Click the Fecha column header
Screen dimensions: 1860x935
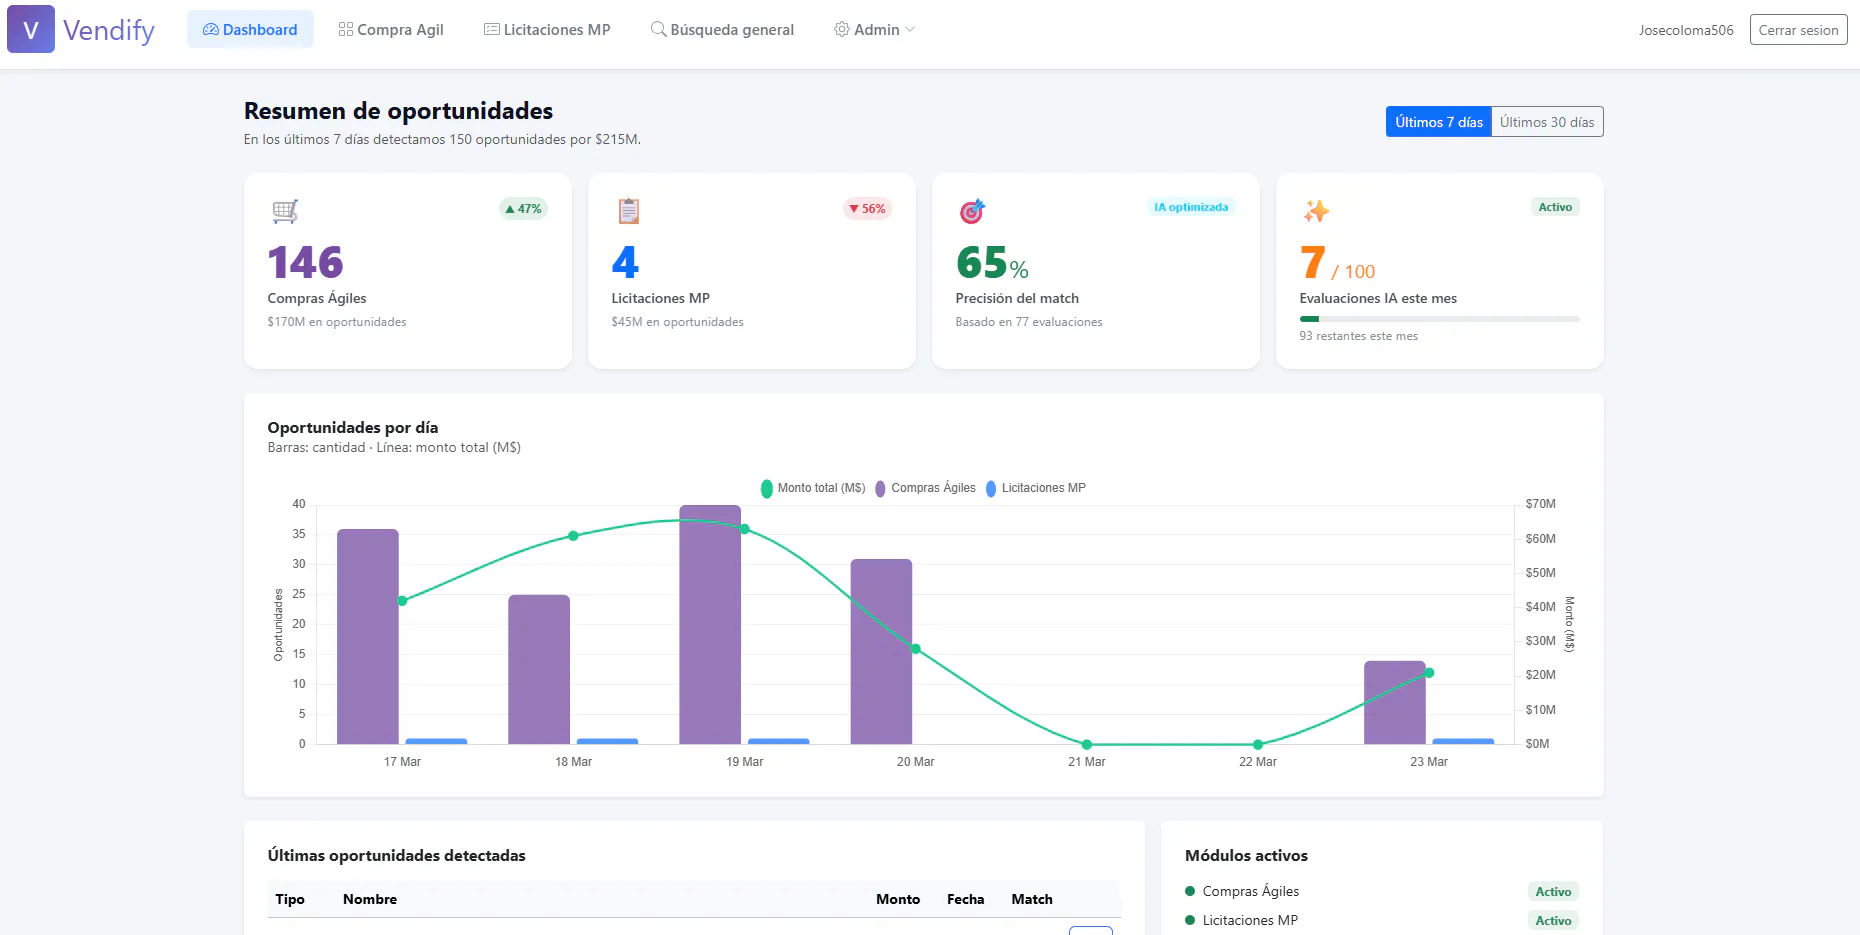pyautogui.click(x=965, y=899)
